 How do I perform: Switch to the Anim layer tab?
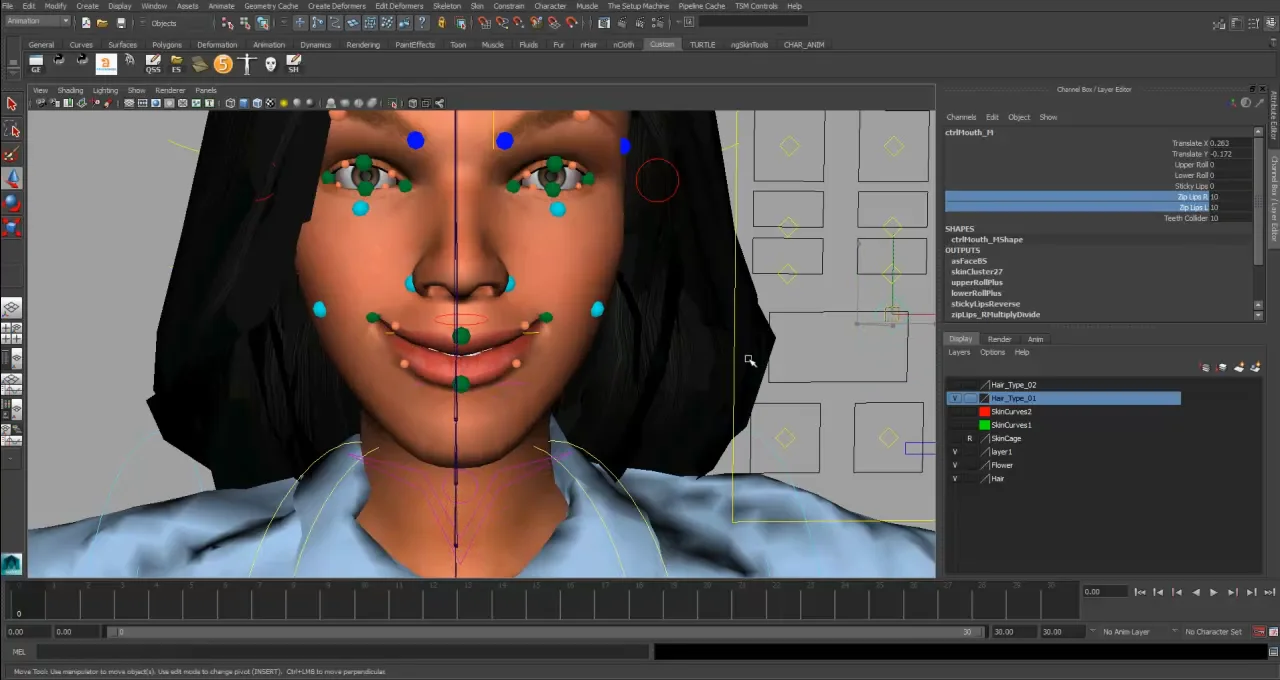coord(1035,339)
